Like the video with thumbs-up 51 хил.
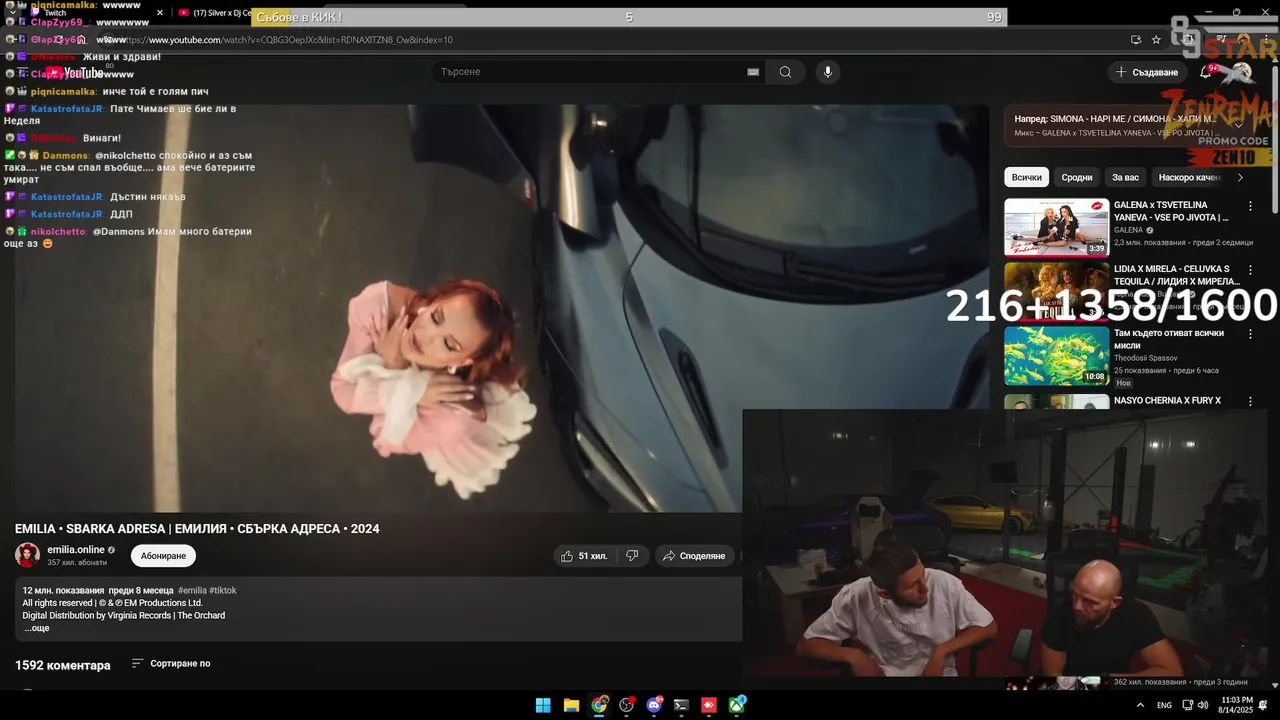This screenshot has width=1280, height=720. (x=585, y=556)
